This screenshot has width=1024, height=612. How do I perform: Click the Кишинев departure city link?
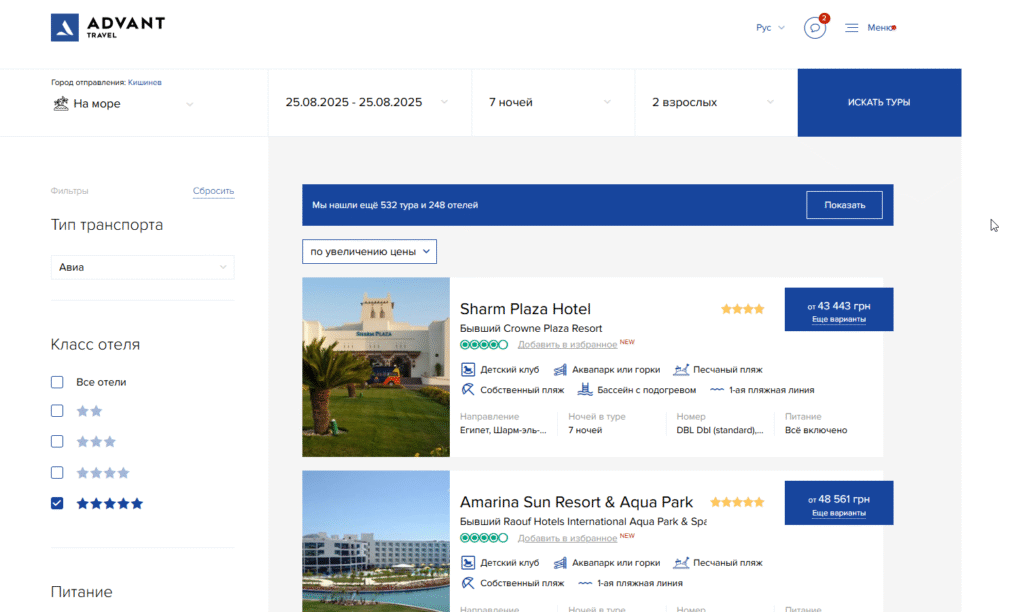click(x=145, y=82)
